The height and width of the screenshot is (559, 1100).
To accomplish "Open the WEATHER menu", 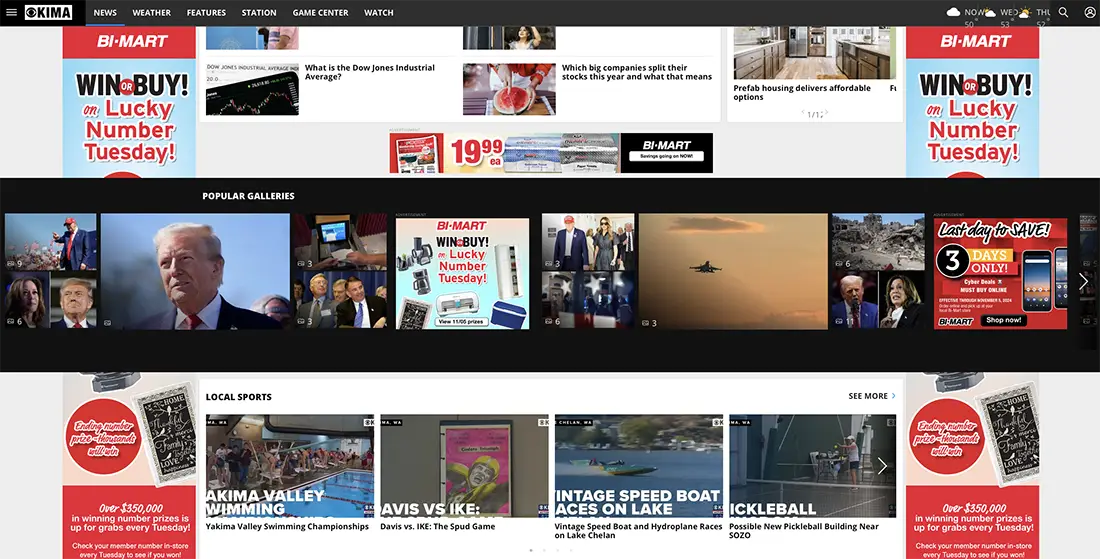I will pos(152,13).
